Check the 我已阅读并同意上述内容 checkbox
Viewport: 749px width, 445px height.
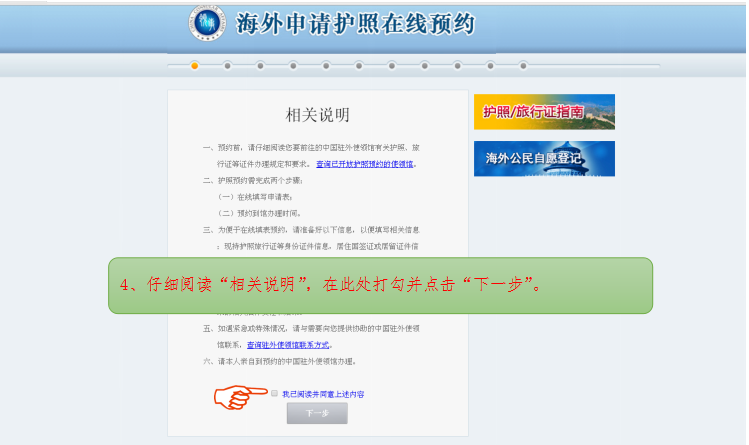pyautogui.click(x=274, y=394)
